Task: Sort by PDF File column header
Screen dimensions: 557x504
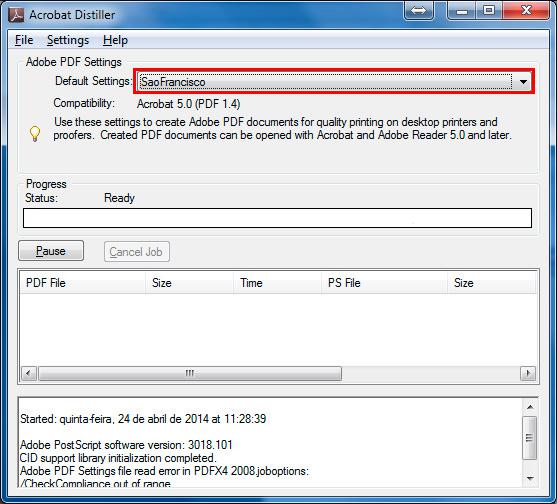Action: tap(83, 283)
